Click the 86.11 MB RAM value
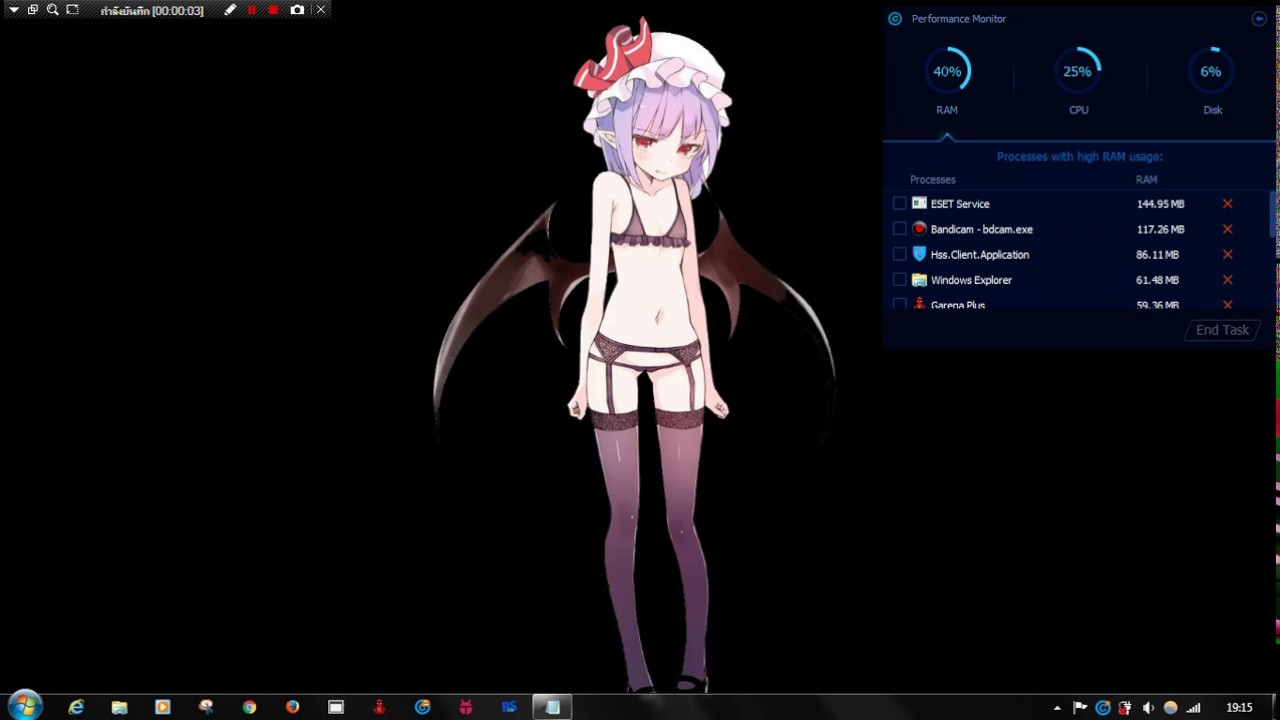The image size is (1280, 720). [x=1157, y=255]
